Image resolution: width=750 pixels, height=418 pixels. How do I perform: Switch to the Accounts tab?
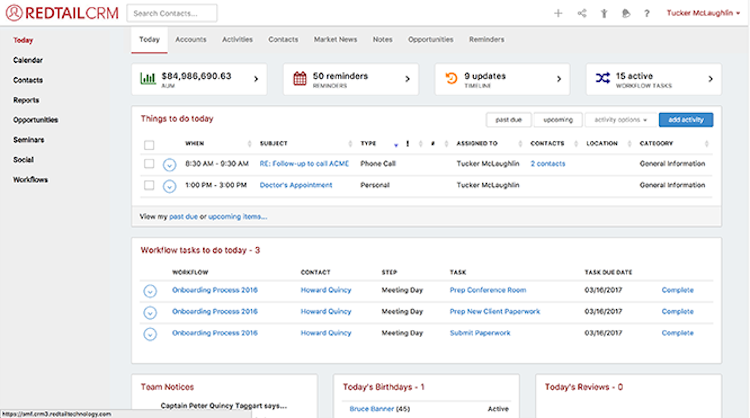191,40
